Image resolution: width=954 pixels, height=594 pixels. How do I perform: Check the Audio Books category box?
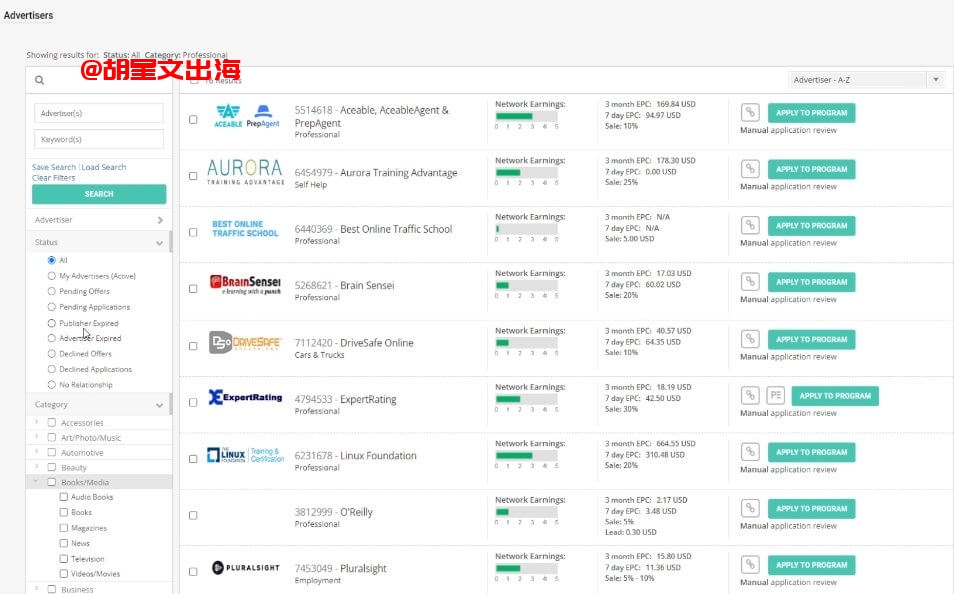pos(63,497)
